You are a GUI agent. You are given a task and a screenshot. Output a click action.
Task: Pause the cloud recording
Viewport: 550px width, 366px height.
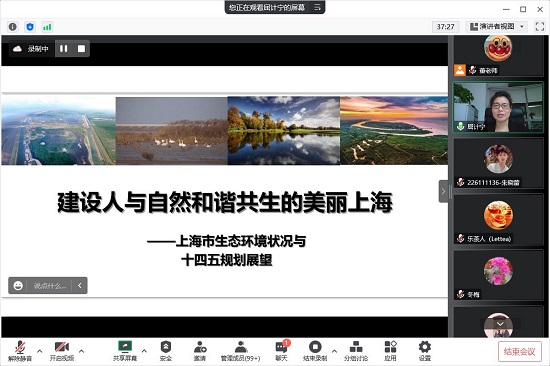point(63,48)
